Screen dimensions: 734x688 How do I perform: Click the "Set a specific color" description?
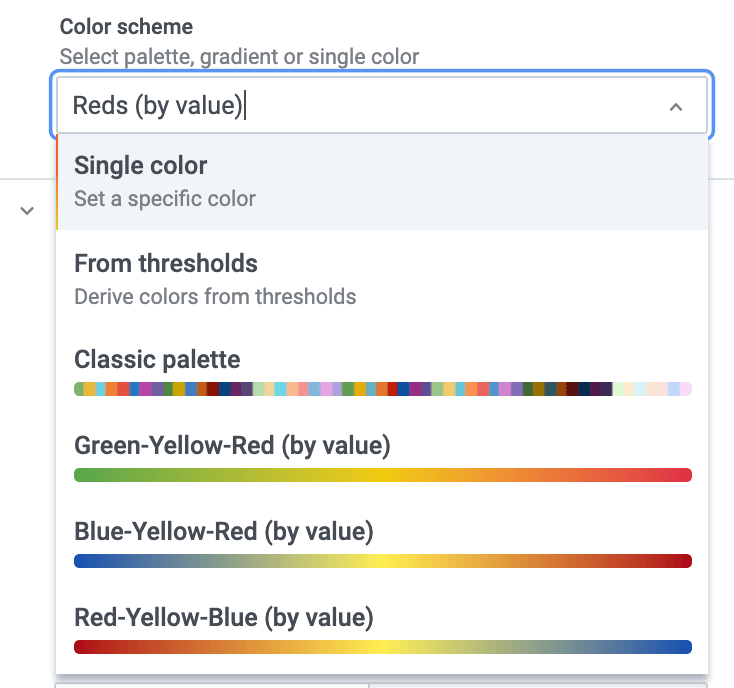165,198
